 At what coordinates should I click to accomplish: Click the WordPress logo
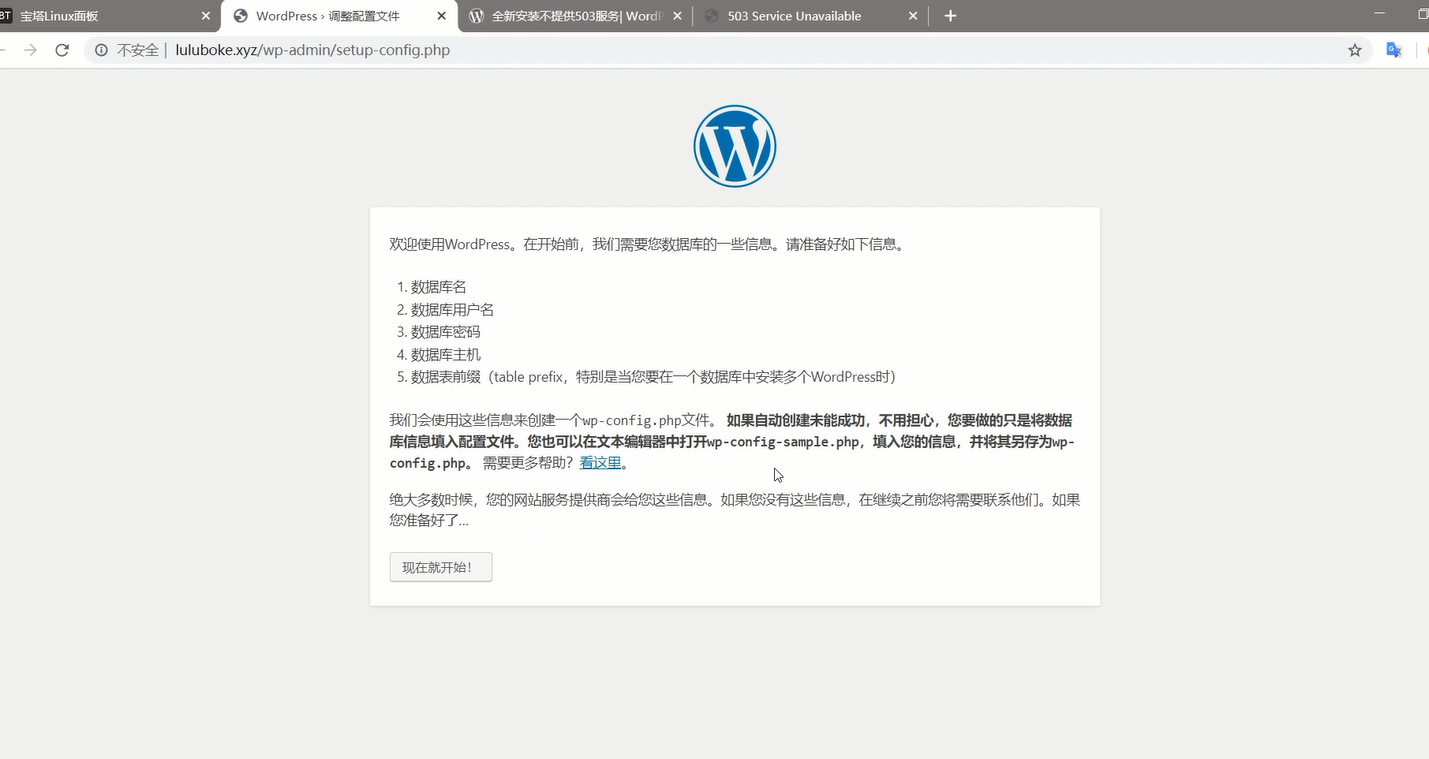735,146
